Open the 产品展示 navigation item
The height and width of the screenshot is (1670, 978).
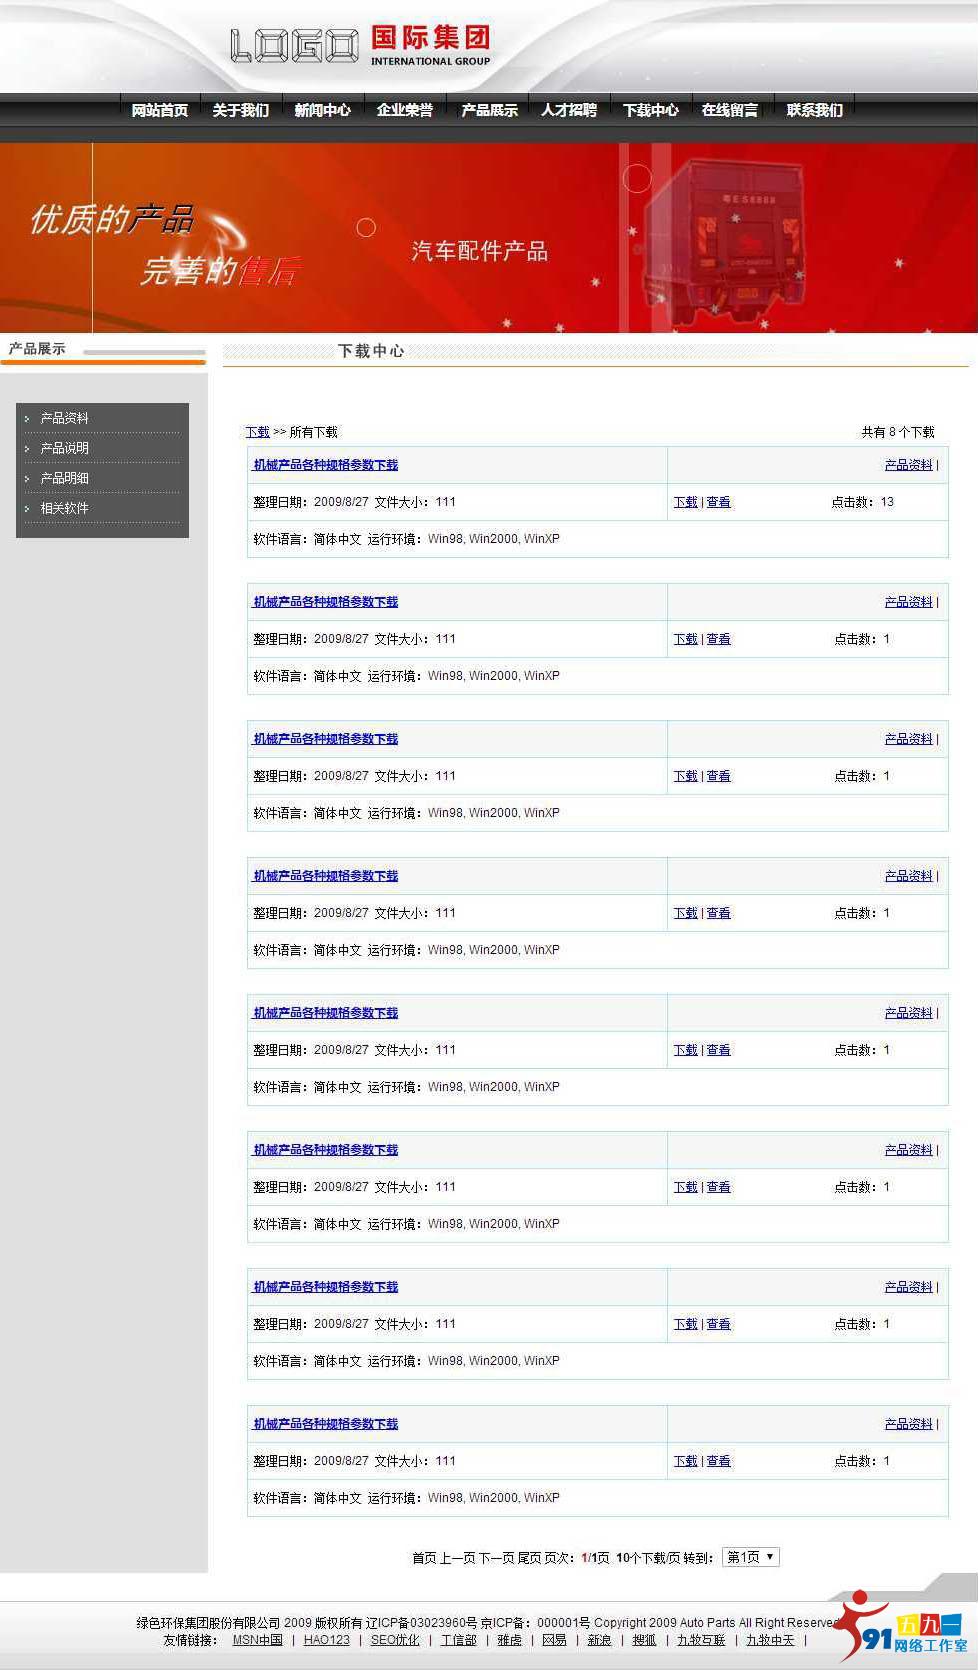point(489,110)
